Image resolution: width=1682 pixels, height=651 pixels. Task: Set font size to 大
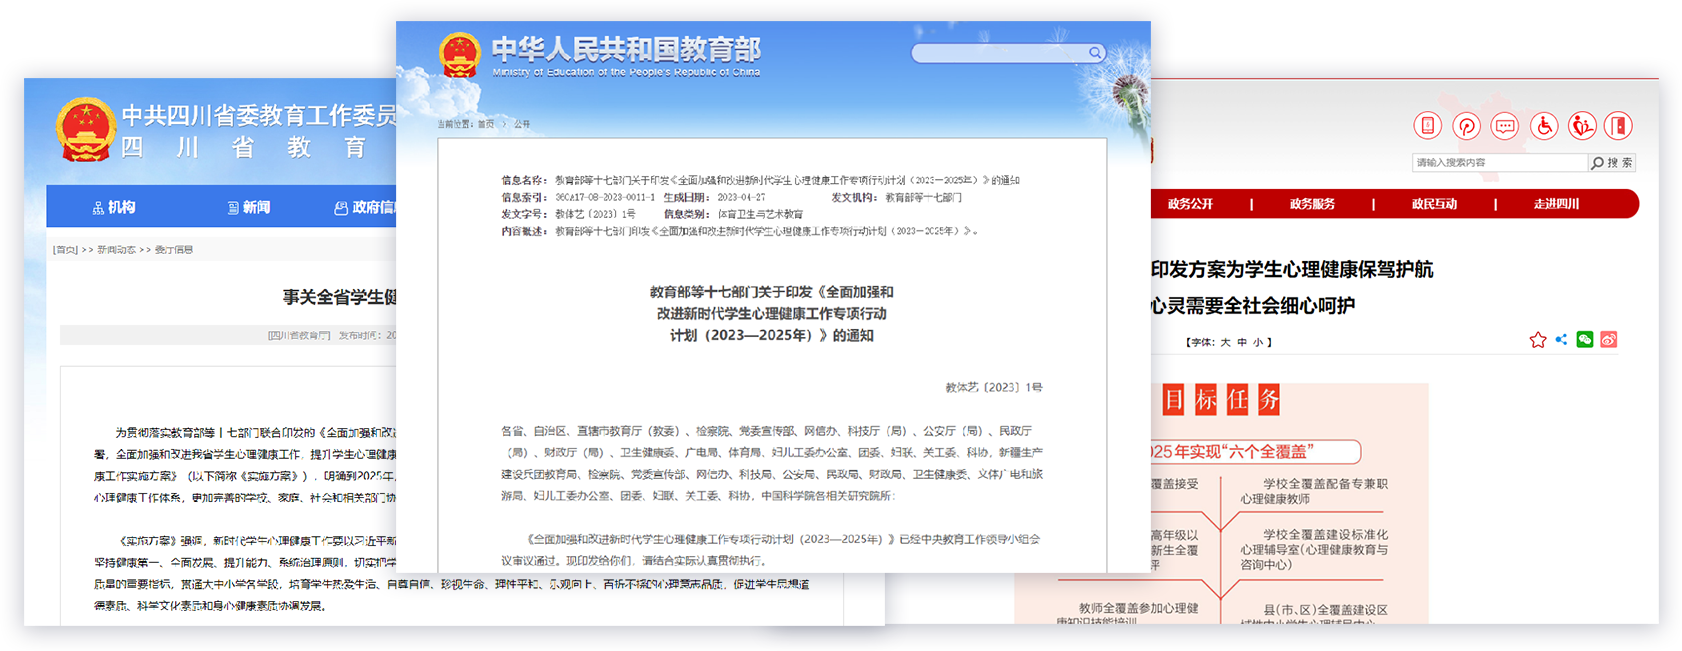tap(1225, 342)
